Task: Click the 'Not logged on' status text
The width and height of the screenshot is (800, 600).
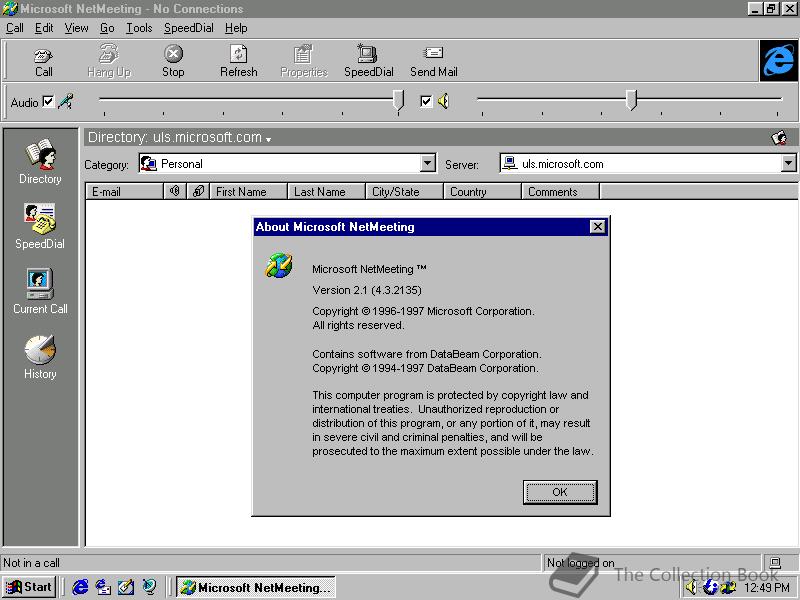Action: 581,563
